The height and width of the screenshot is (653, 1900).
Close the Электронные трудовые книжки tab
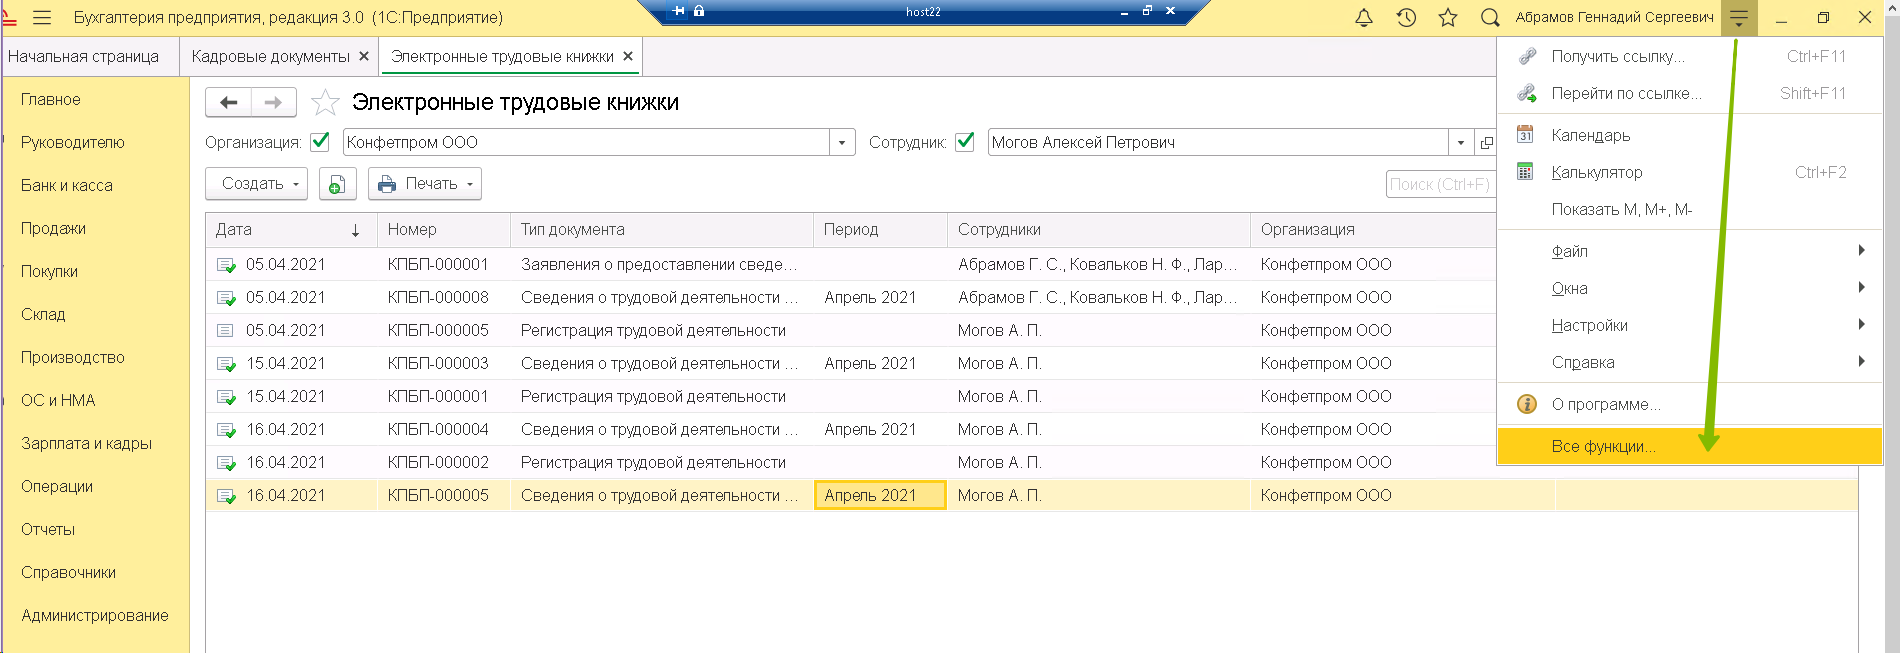tap(628, 57)
